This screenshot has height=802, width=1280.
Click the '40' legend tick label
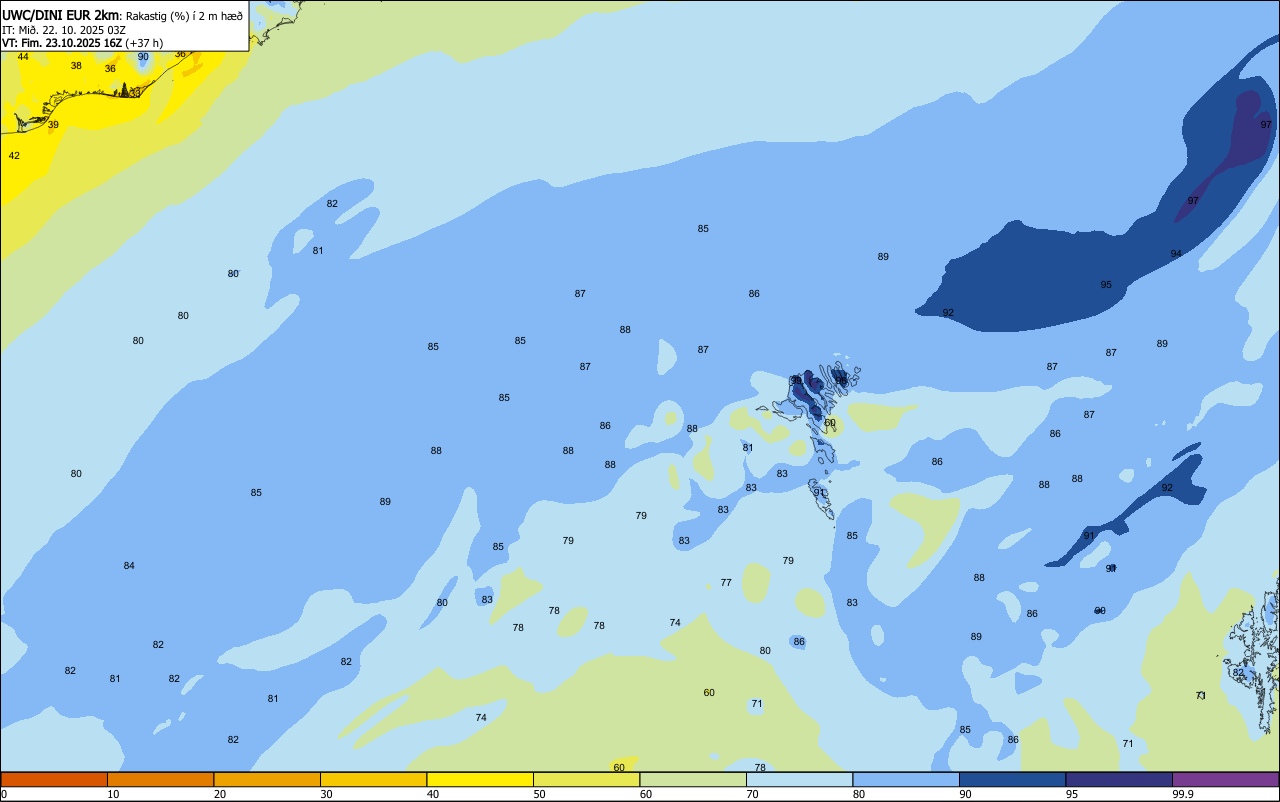tap(433, 794)
